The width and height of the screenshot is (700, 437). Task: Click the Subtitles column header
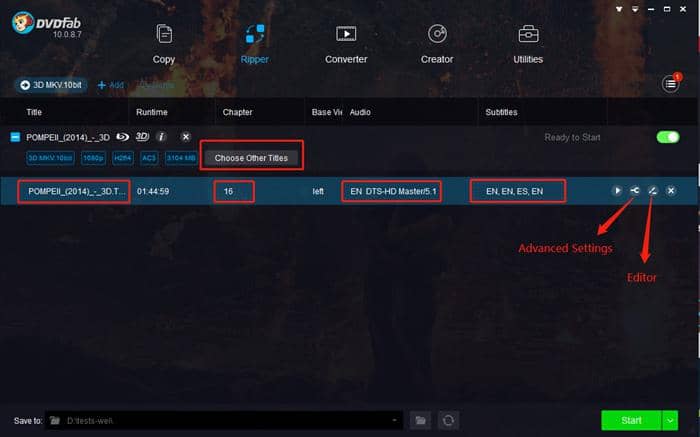tap(501, 112)
